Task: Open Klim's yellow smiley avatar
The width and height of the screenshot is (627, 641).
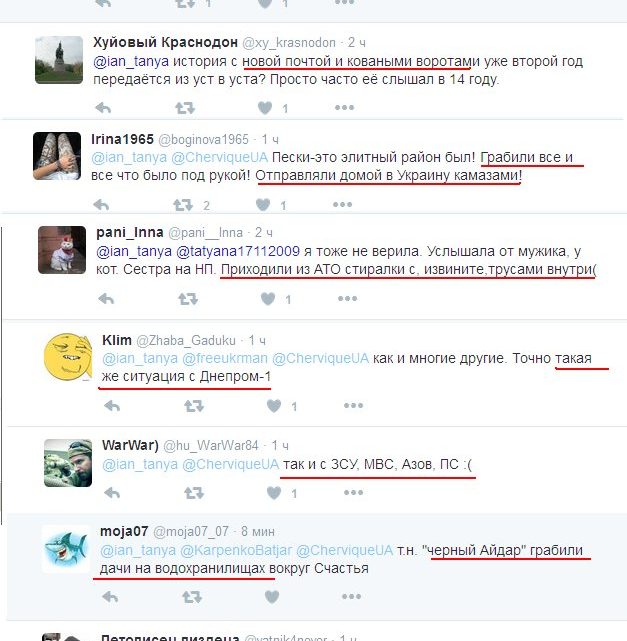Action: [68, 356]
